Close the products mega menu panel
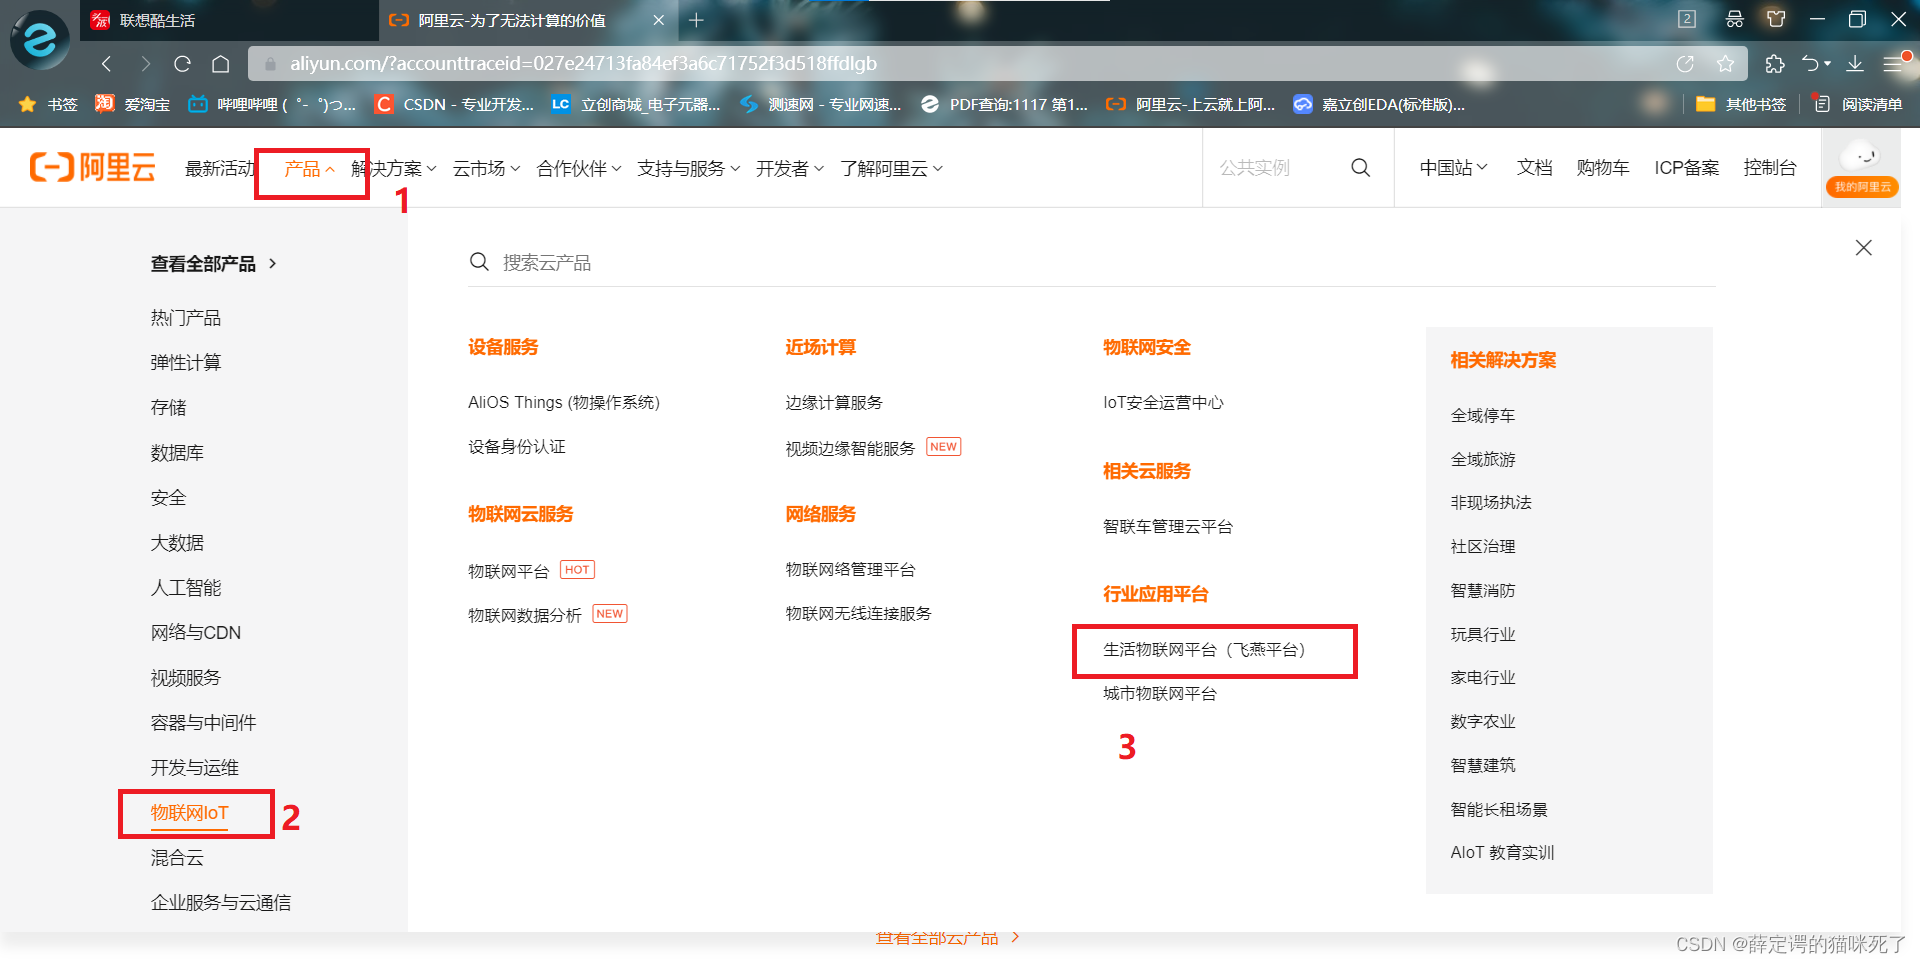This screenshot has height=963, width=1920. pos(1864,248)
